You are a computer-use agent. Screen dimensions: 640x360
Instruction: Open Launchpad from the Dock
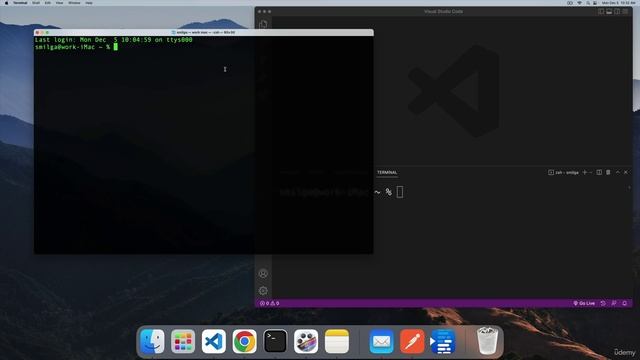(x=183, y=341)
